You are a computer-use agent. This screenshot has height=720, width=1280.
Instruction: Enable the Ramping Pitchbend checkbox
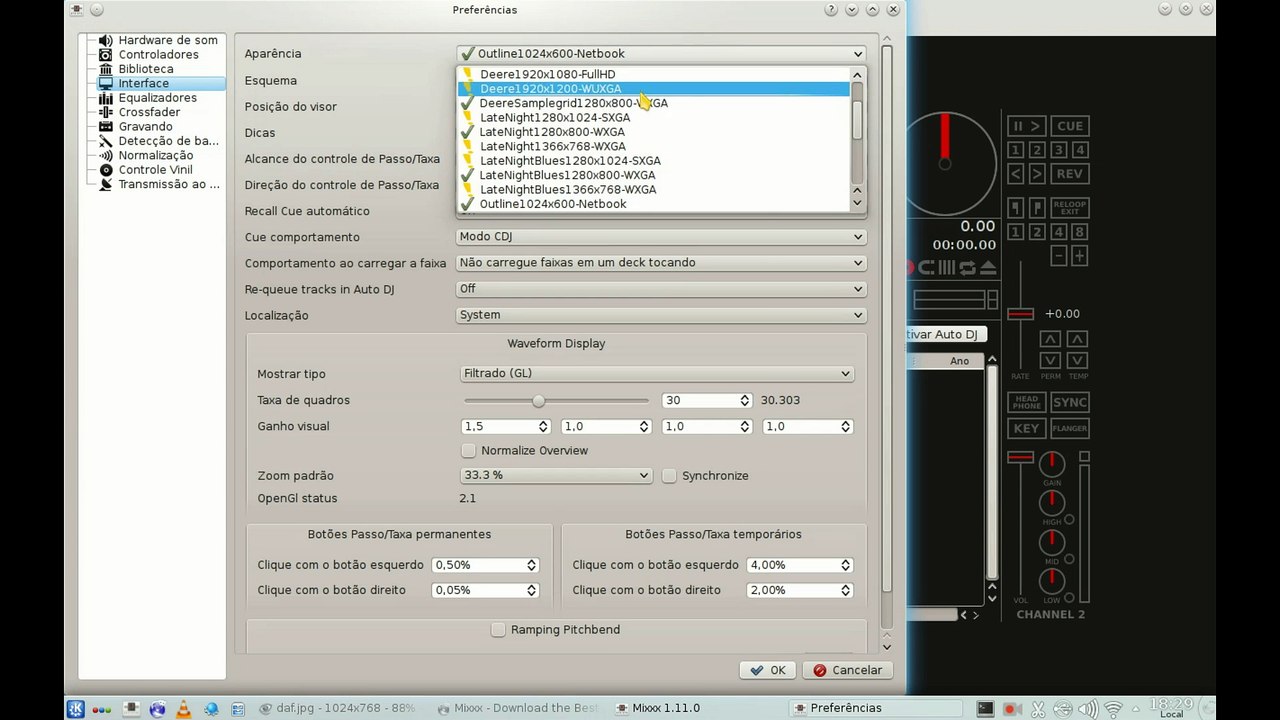pos(498,630)
